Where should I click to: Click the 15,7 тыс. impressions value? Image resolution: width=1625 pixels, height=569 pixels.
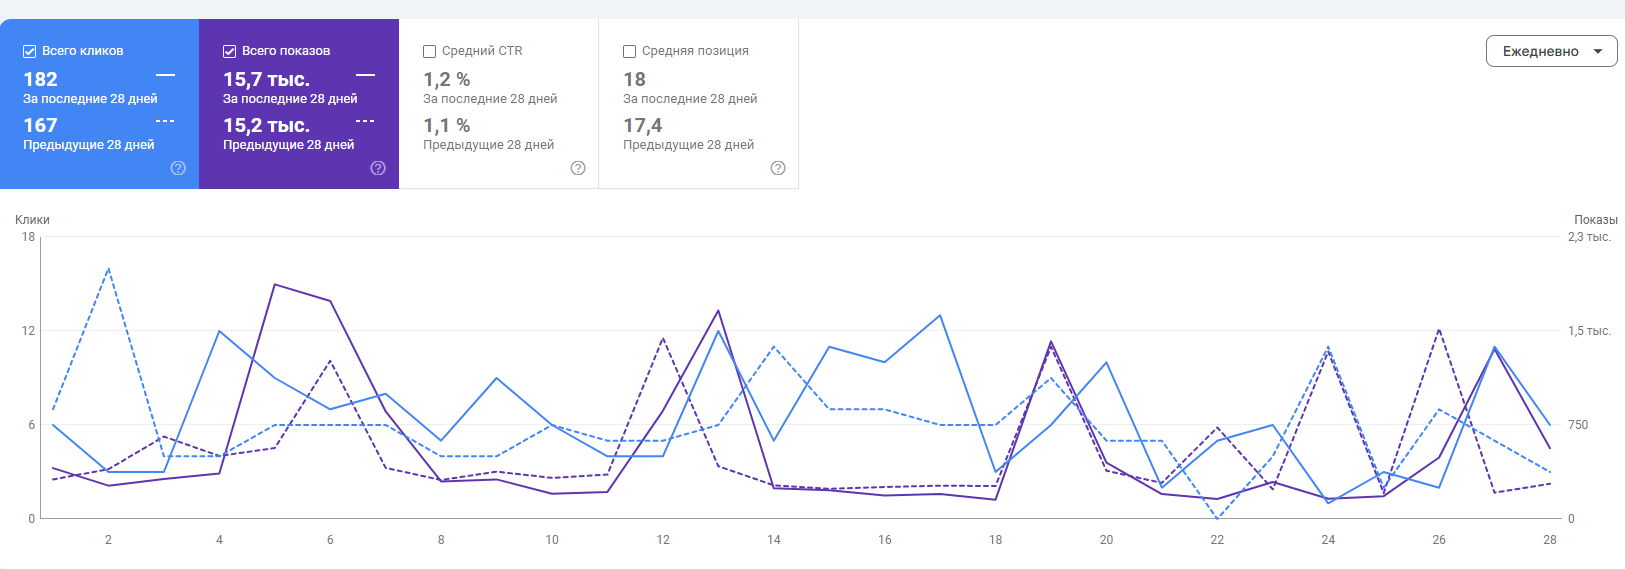(266, 79)
